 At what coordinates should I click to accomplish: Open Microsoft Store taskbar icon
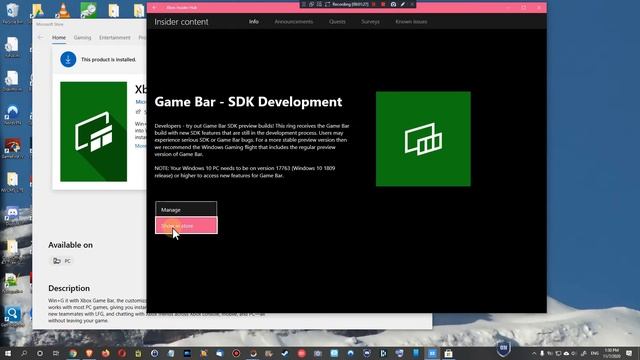(x=448, y=353)
